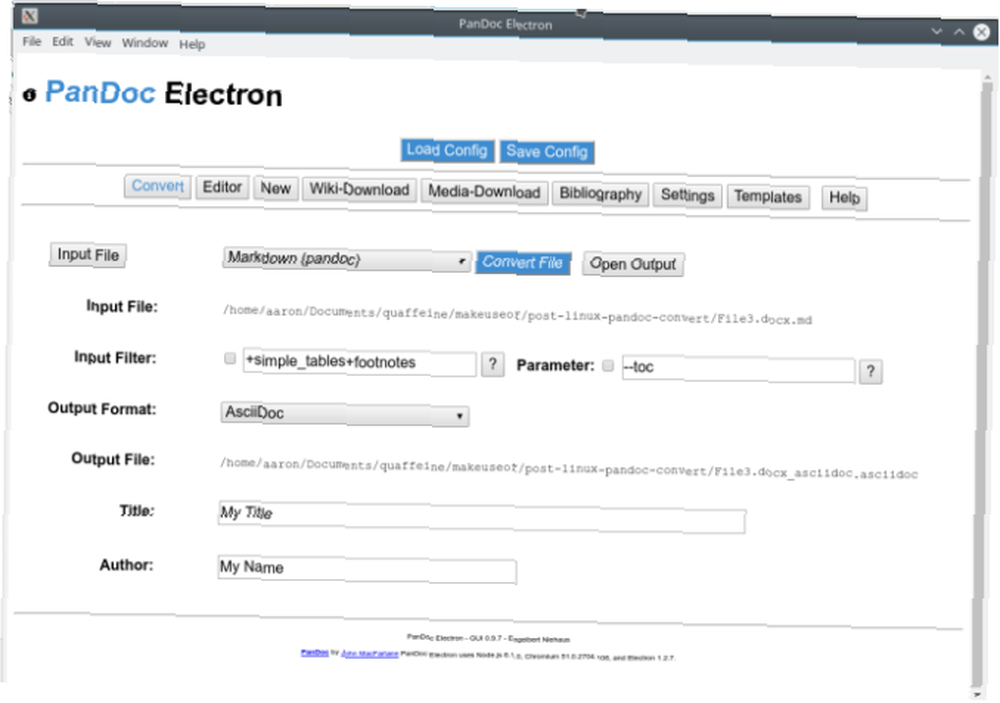Click the 'Output Format:' label
The height and width of the screenshot is (703, 1000).
pyautogui.click(x=102, y=408)
